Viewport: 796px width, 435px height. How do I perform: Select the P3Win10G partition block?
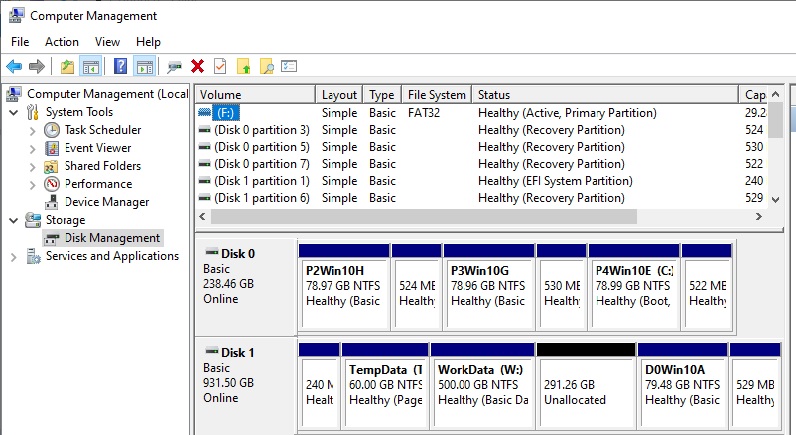pyautogui.click(x=489, y=287)
